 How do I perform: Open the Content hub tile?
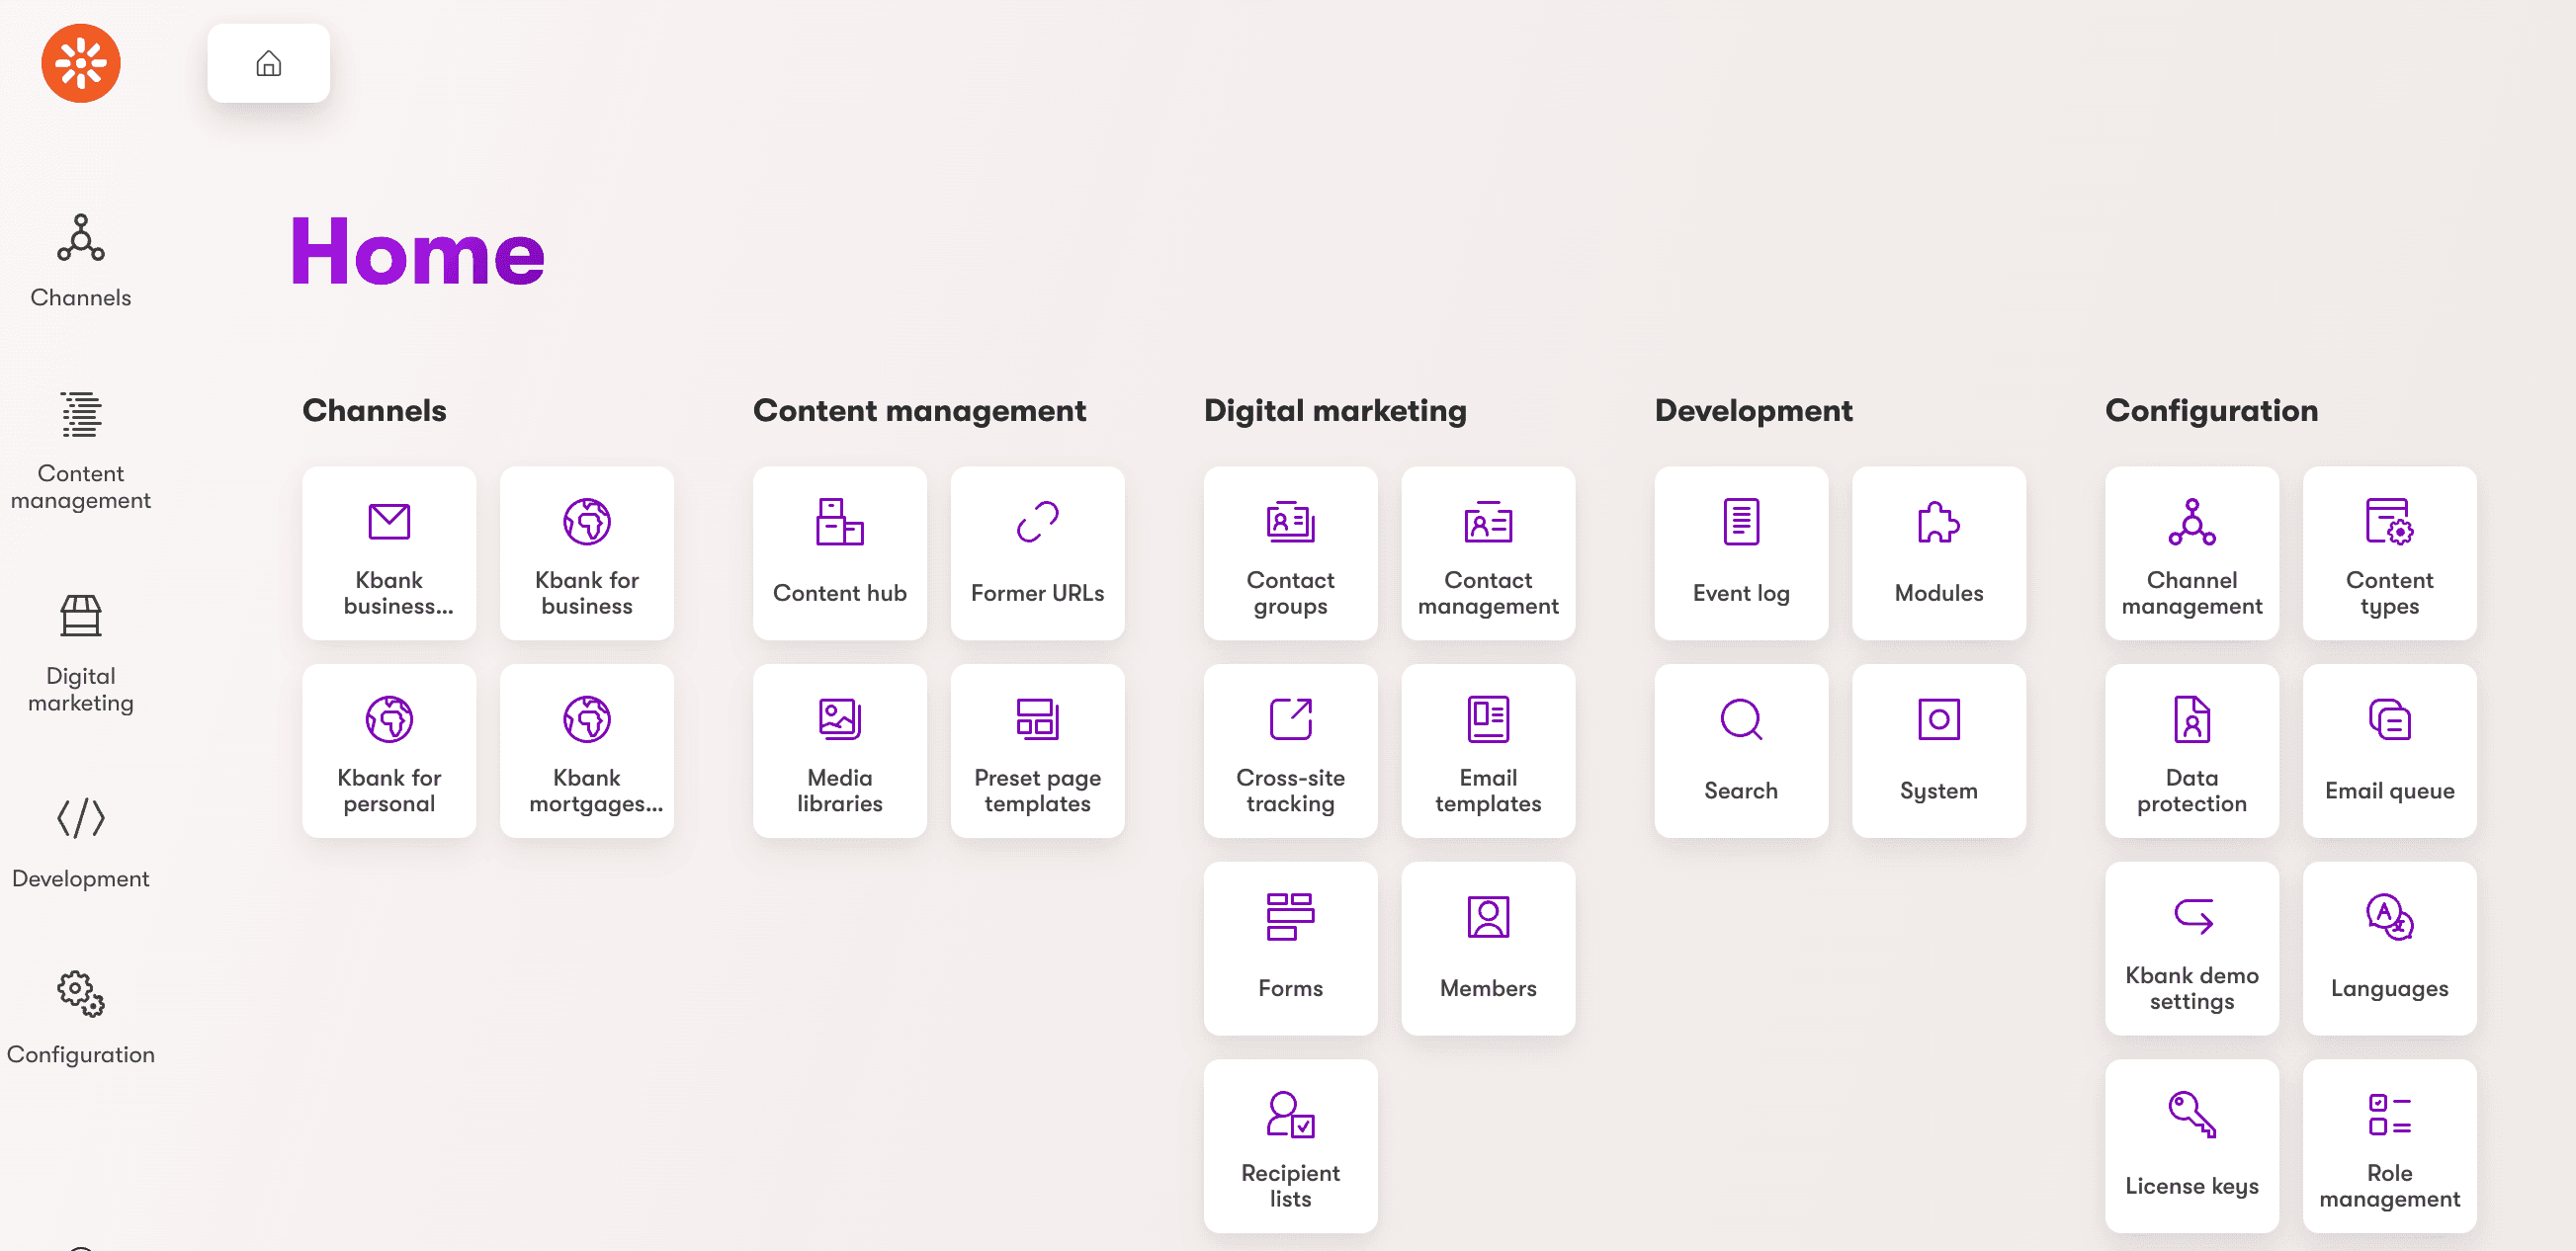pyautogui.click(x=839, y=553)
